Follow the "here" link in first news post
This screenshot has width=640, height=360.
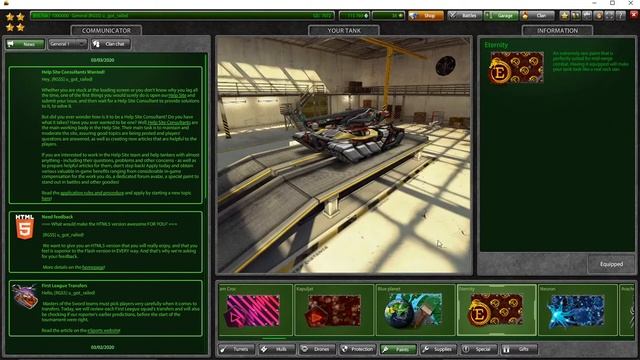click(x=46, y=198)
